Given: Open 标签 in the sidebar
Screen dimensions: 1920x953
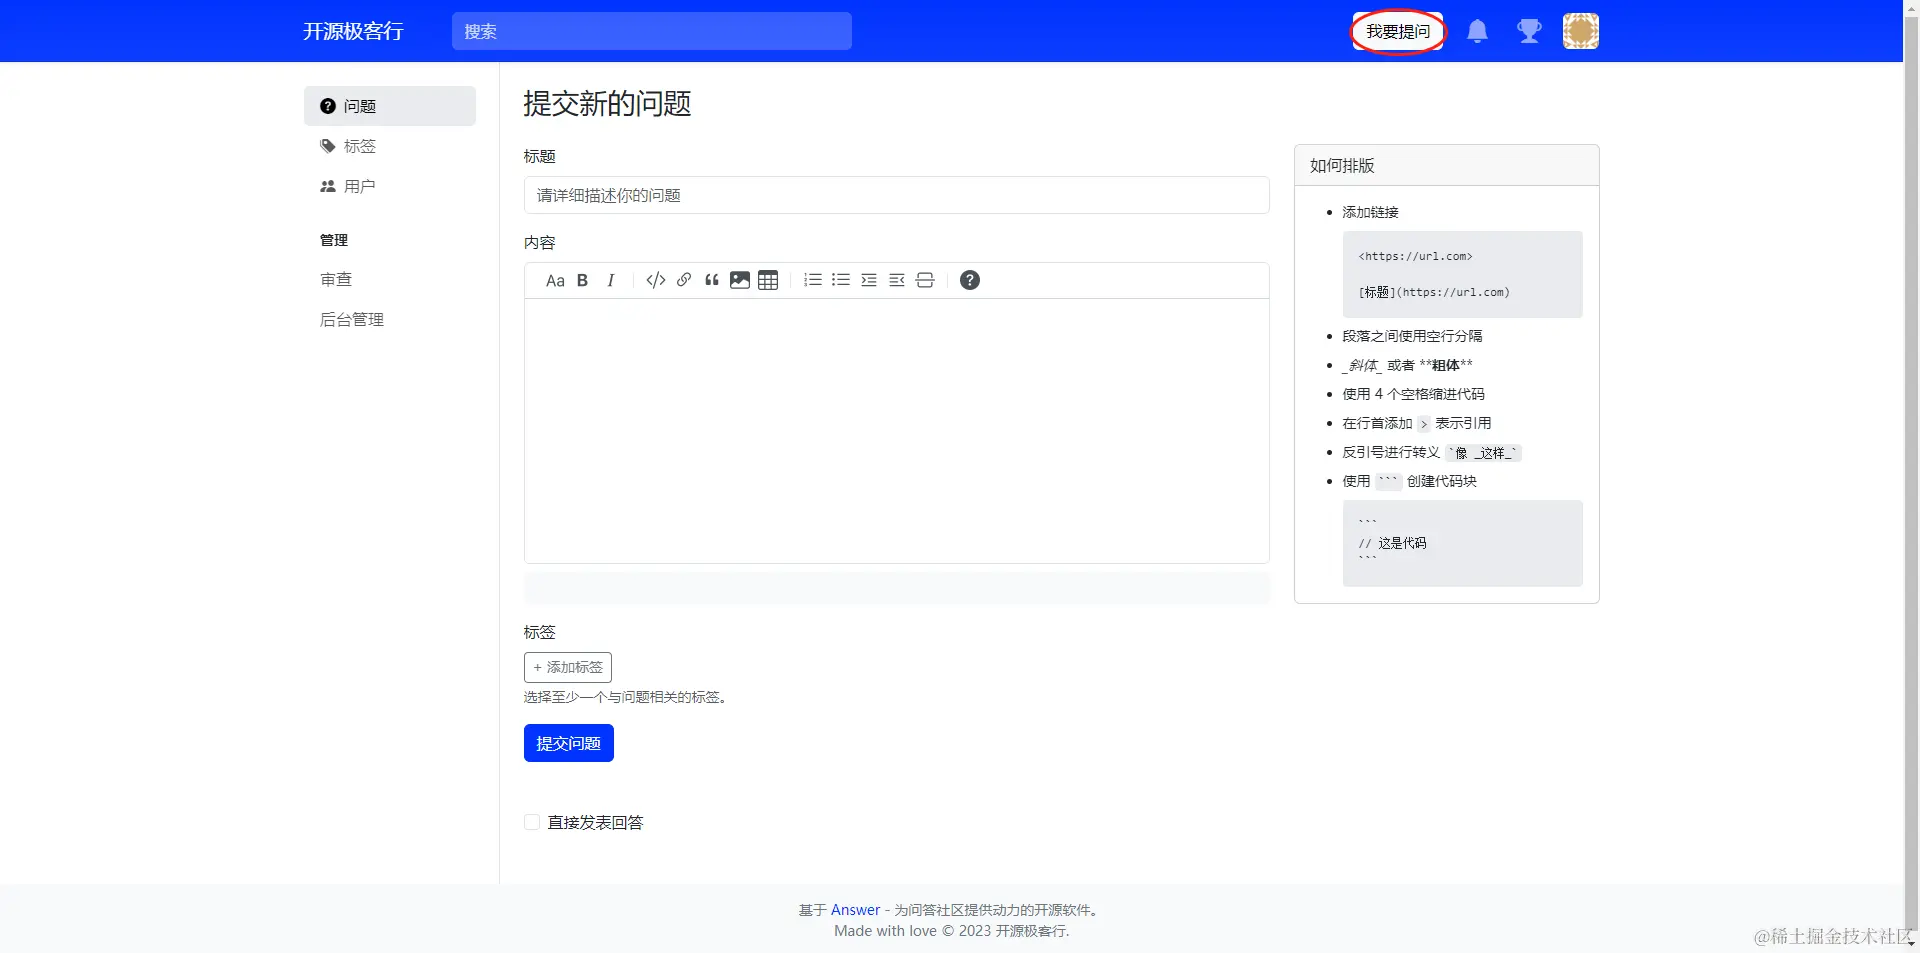Looking at the screenshot, I should (390, 146).
